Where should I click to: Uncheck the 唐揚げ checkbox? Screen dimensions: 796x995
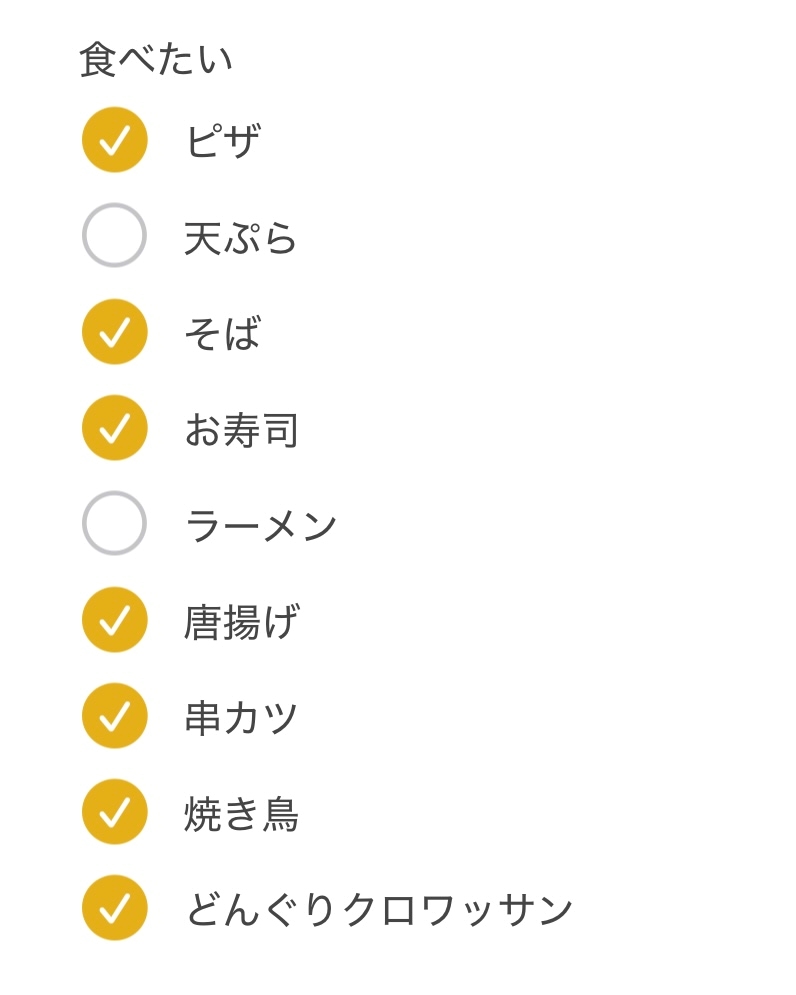point(115,620)
